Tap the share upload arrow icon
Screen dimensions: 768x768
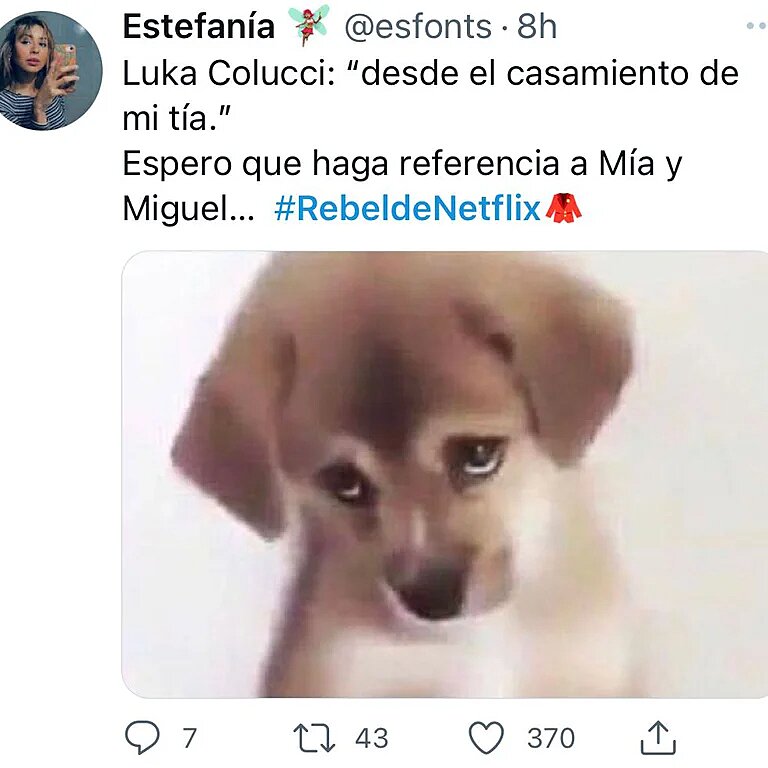(x=658, y=737)
